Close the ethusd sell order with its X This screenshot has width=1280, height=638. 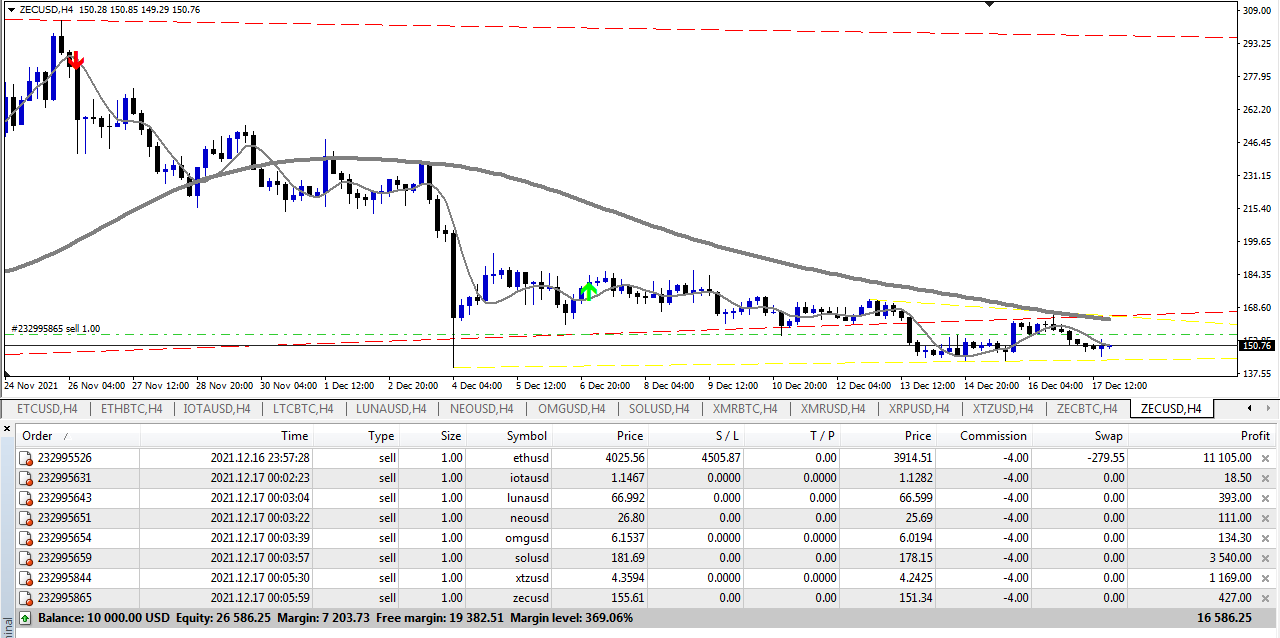1265,458
